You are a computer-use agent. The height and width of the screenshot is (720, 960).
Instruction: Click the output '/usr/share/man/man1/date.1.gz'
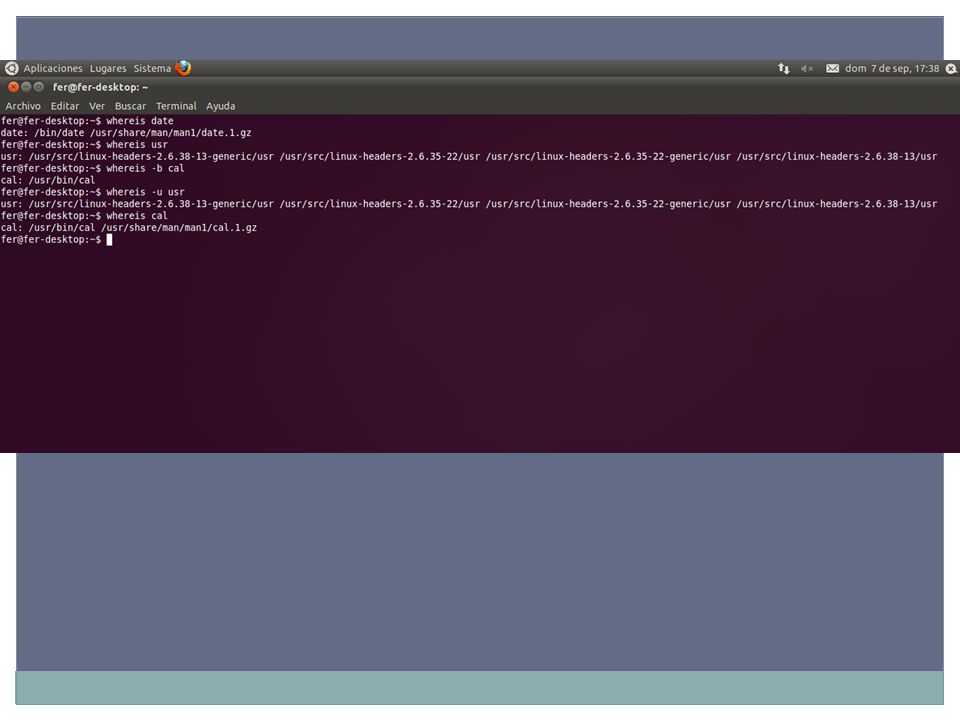pyautogui.click(x=171, y=133)
